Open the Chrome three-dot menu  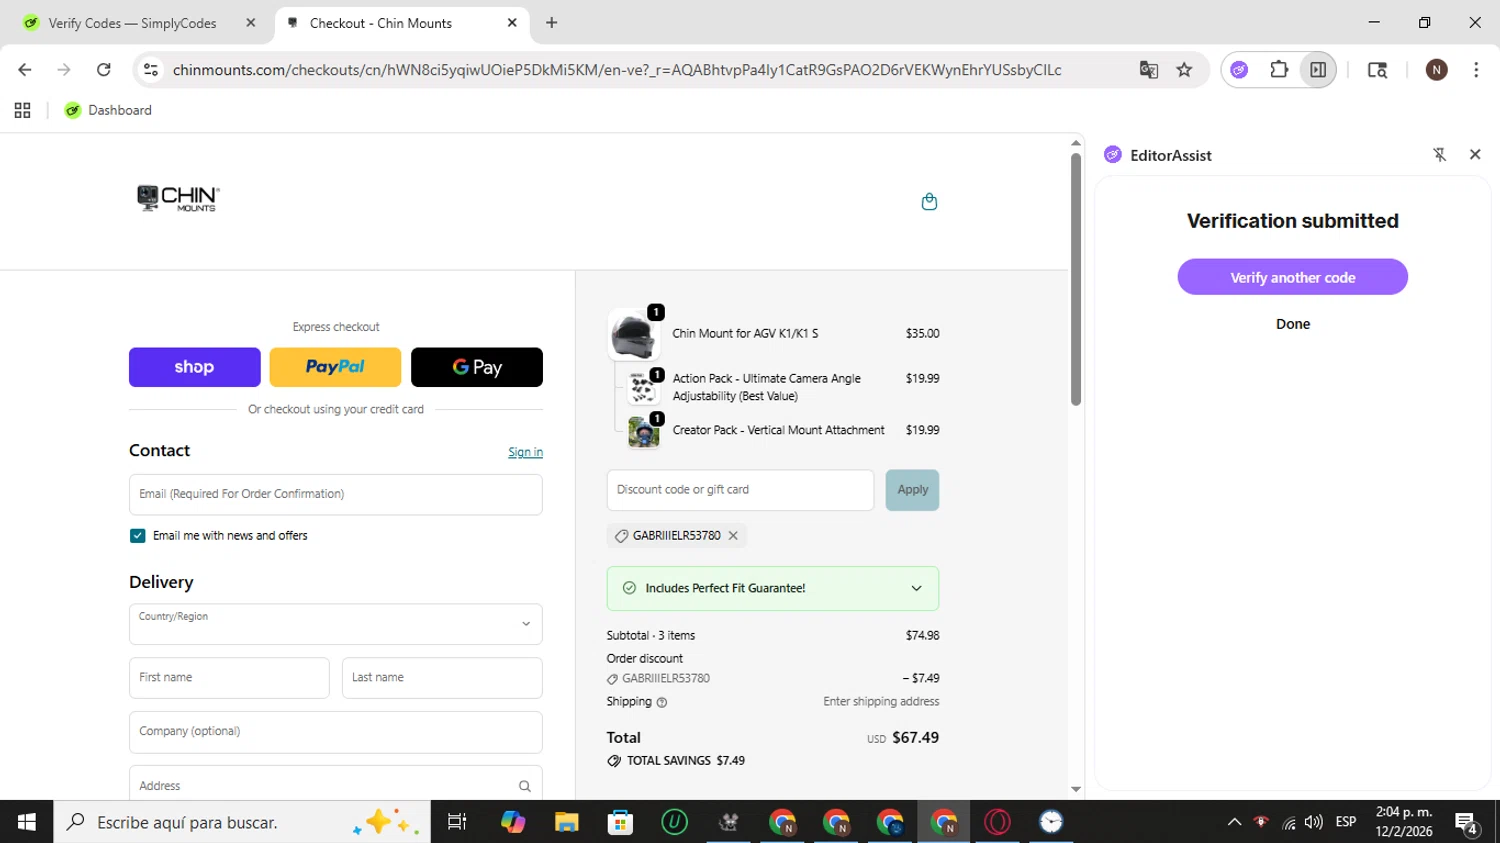(1476, 70)
